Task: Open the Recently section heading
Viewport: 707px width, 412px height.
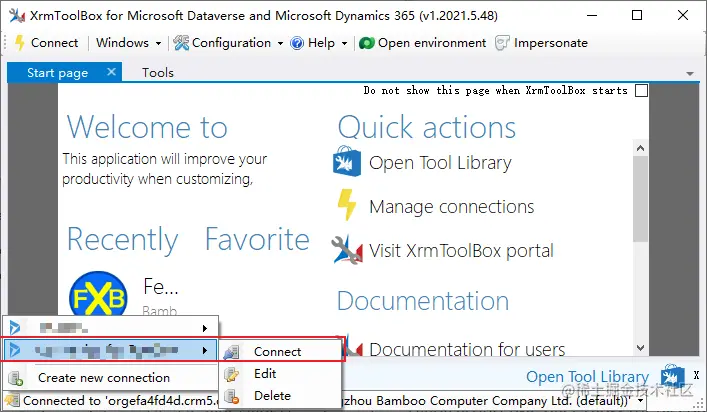Action: [x=123, y=239]
